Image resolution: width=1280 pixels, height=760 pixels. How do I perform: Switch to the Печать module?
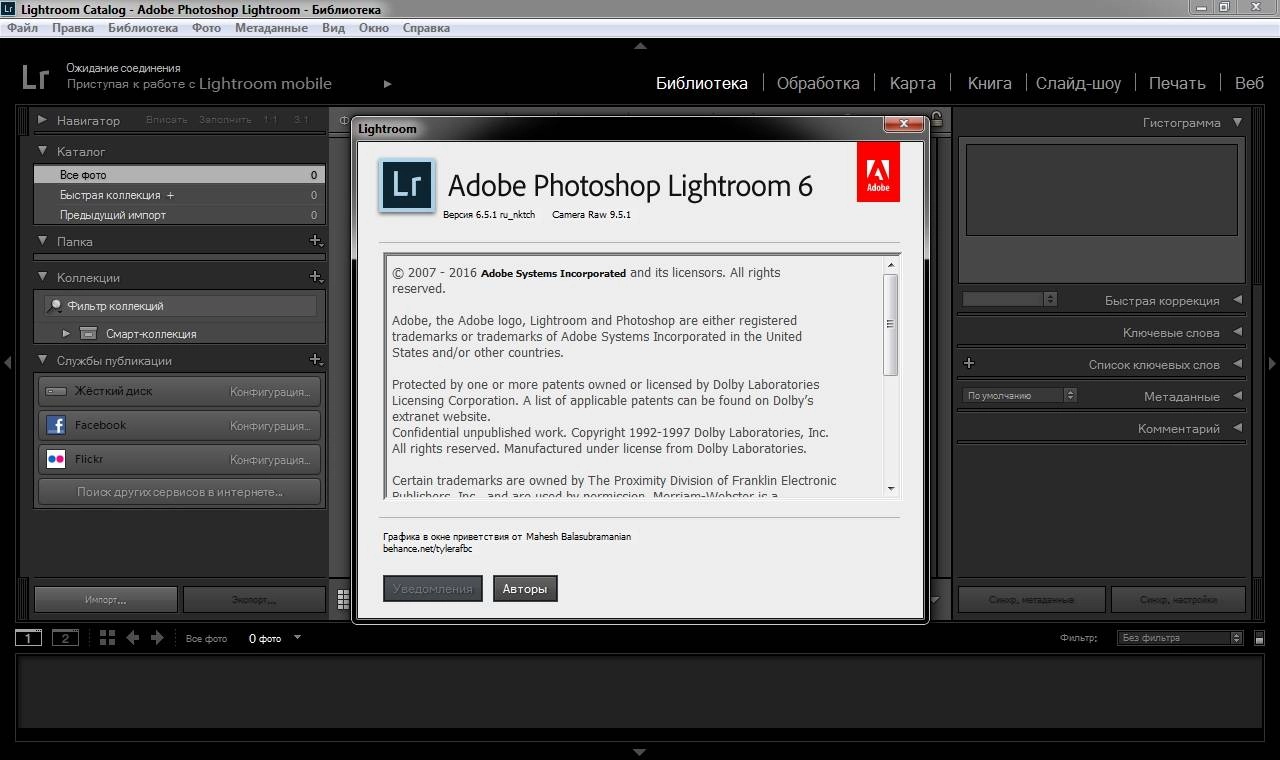pos(1177,83)
